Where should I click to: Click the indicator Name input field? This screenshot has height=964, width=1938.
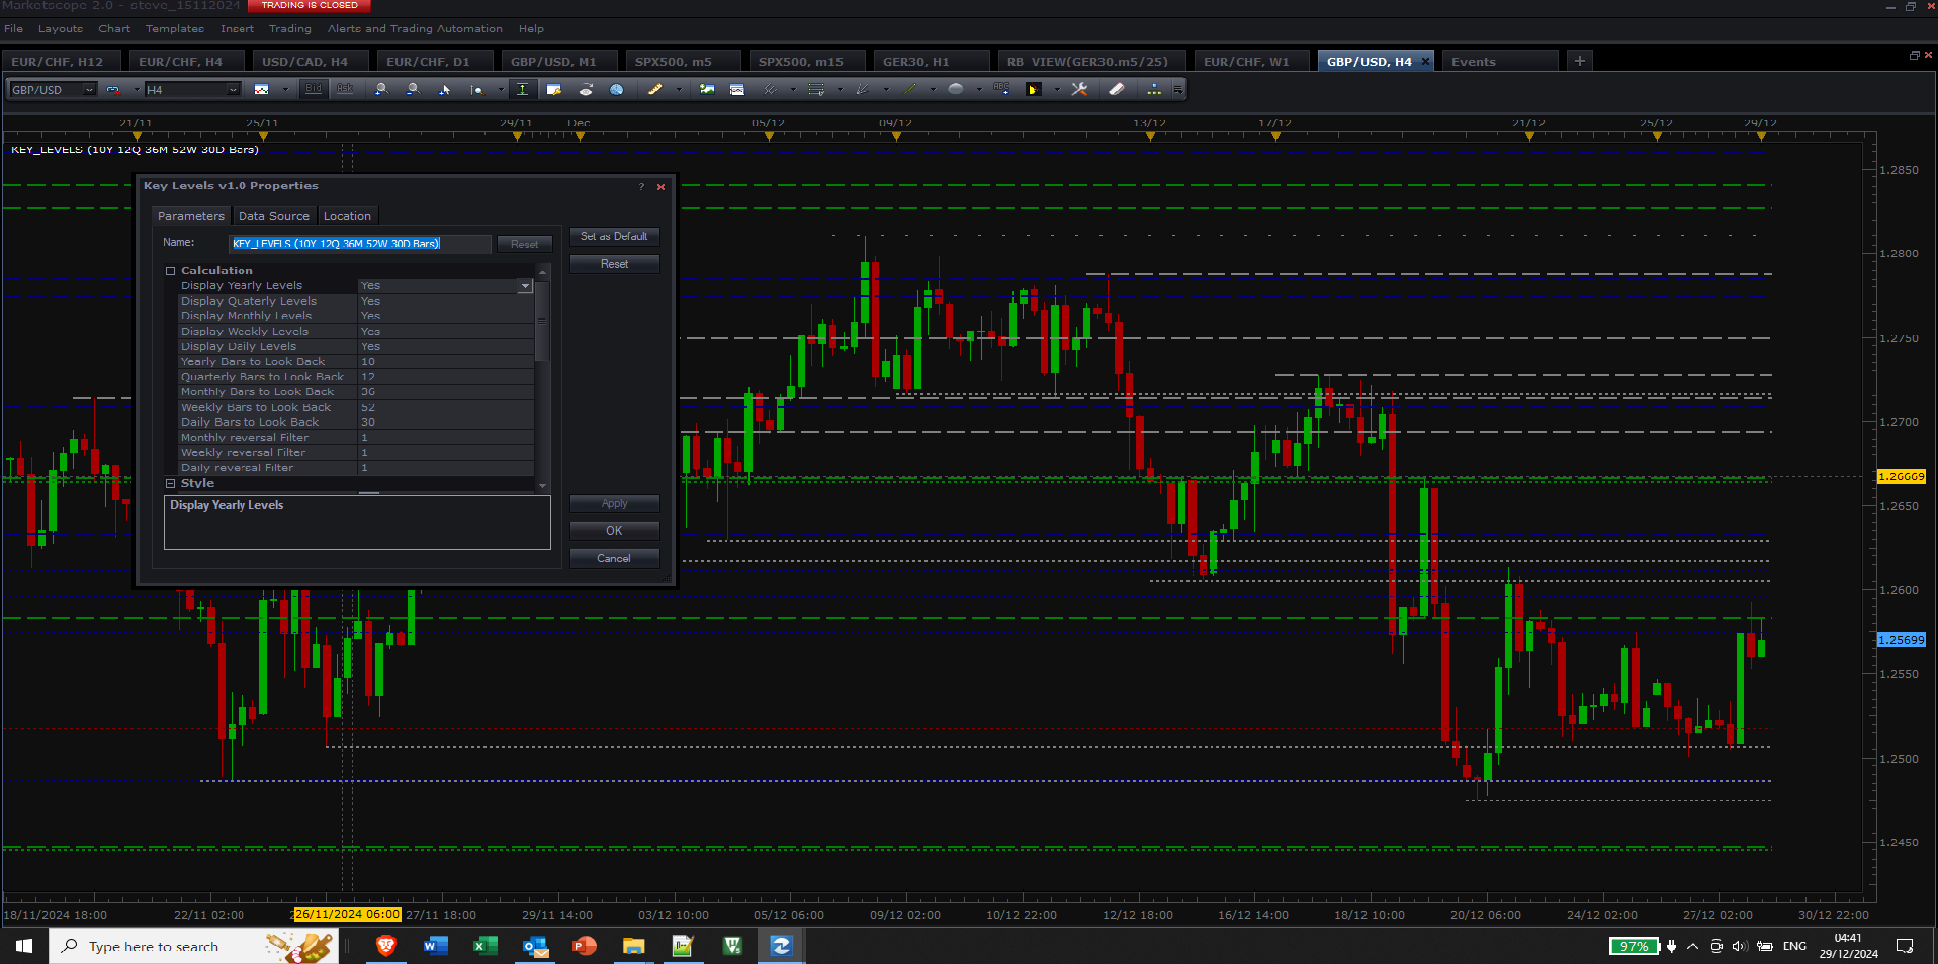361,244
